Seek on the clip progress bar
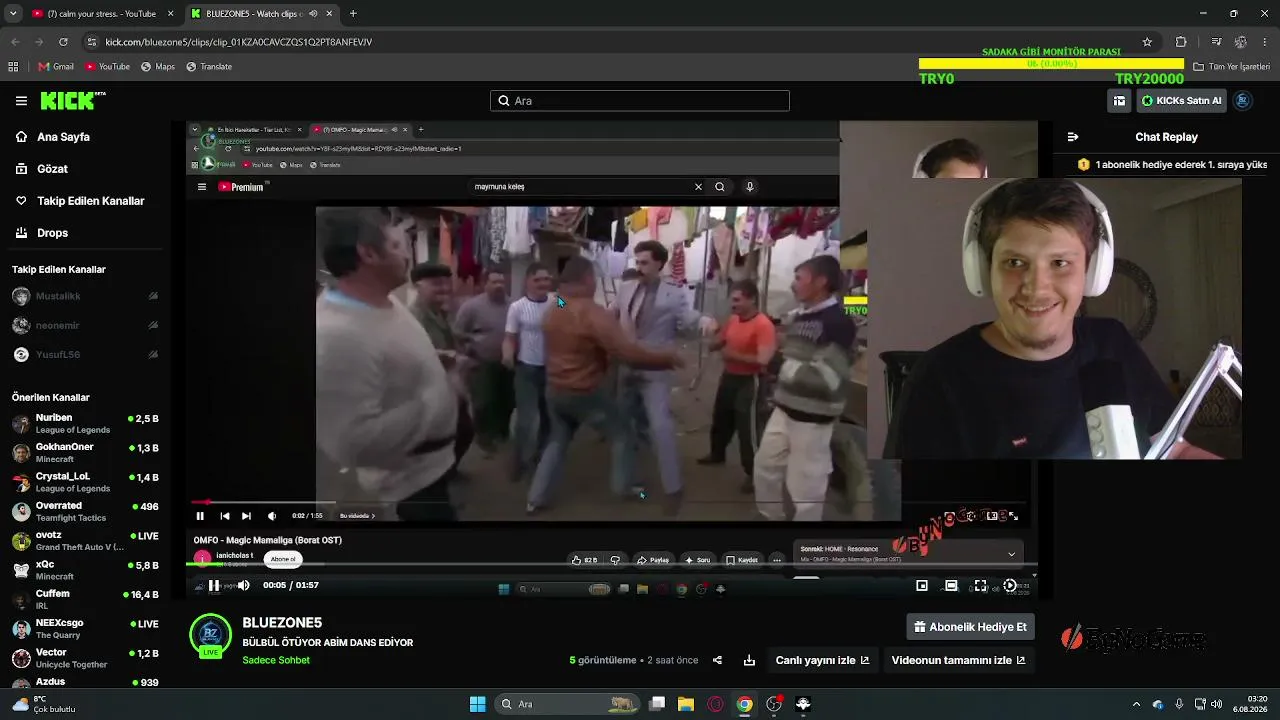Viewport: 1280px width, 720px height. tap(612, 565)
